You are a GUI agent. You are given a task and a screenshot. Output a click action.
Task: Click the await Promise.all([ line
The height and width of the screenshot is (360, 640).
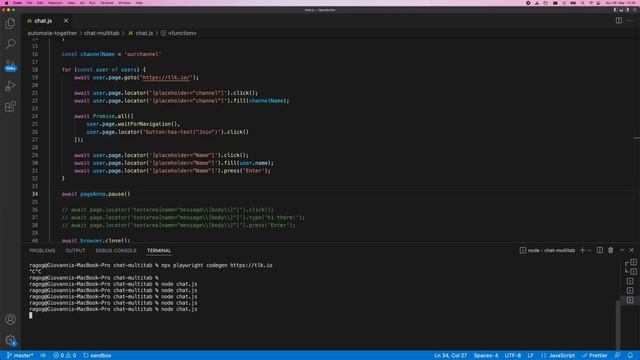point(104,116)
